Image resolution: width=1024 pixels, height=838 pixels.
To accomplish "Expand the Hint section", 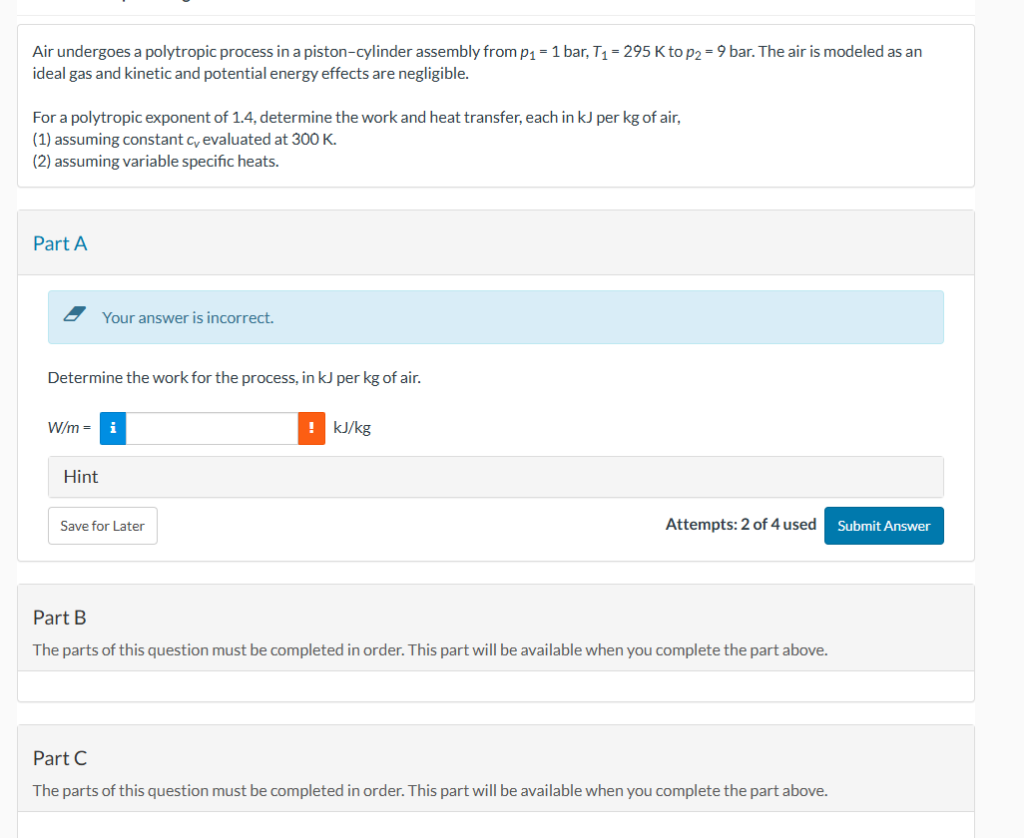I will click(496, 477).
